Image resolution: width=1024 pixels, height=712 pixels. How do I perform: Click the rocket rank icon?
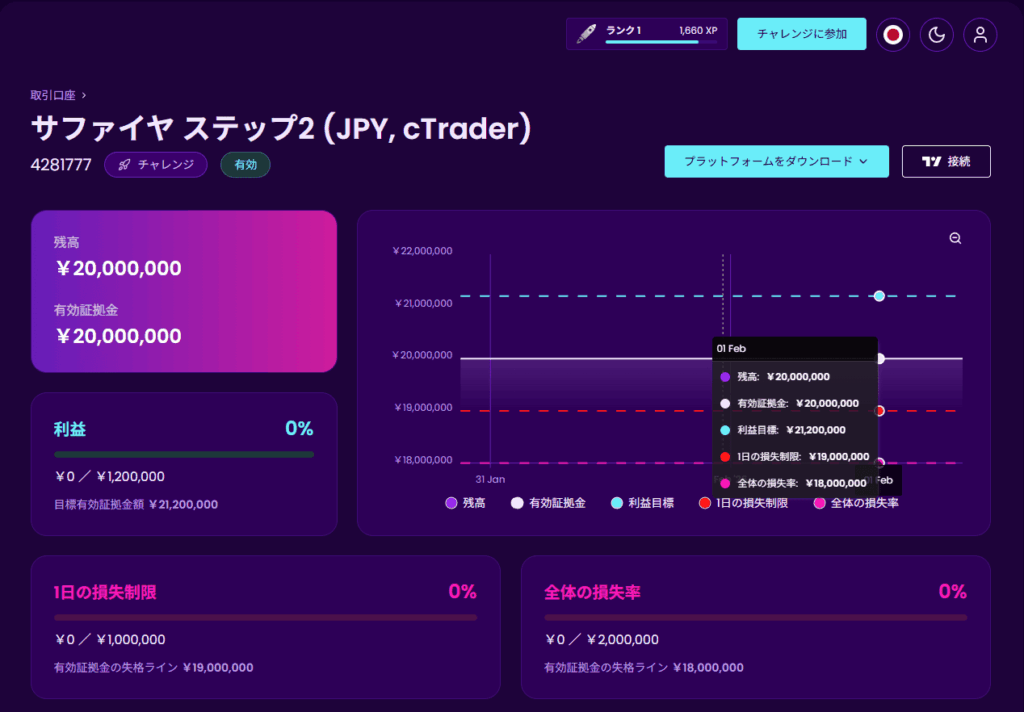[x=587, y=34]
